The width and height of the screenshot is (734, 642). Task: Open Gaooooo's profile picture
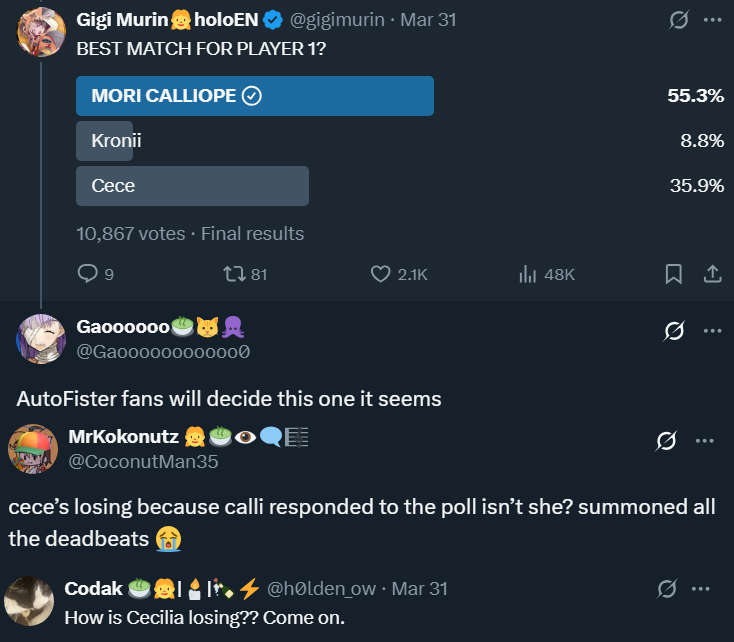[41, 339]
